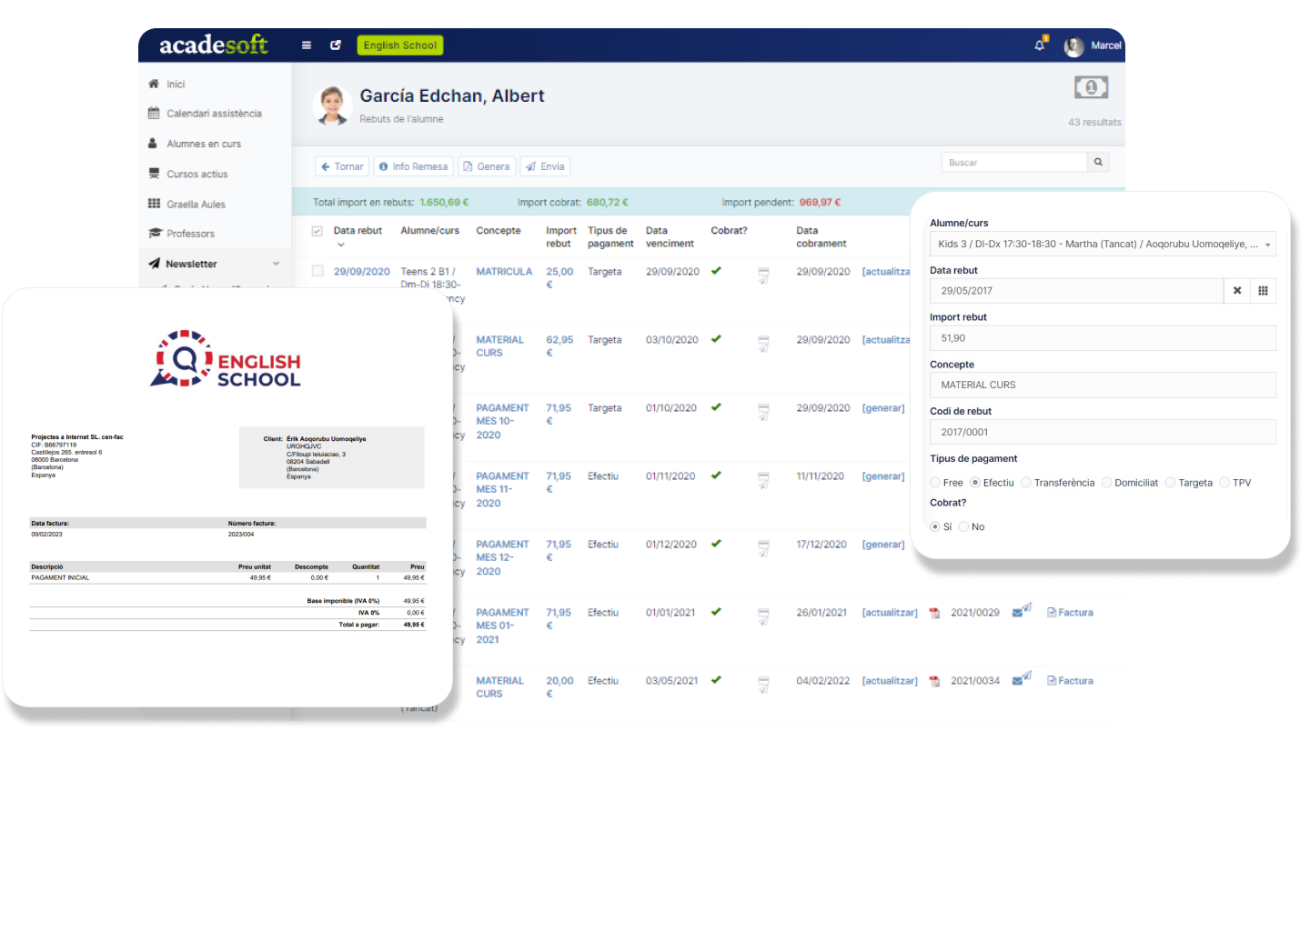1310x931 pixels.
Task: Click the Info Remesa button
Action: pyautogui.click(x=414, y=167)
